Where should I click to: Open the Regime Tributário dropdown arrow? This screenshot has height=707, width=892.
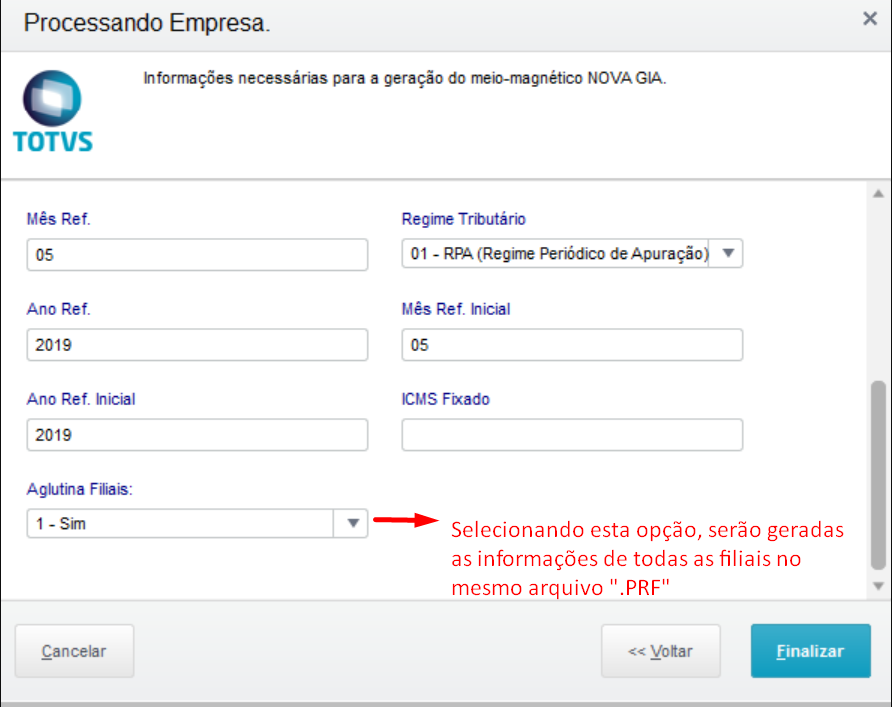tap(728, 254)
